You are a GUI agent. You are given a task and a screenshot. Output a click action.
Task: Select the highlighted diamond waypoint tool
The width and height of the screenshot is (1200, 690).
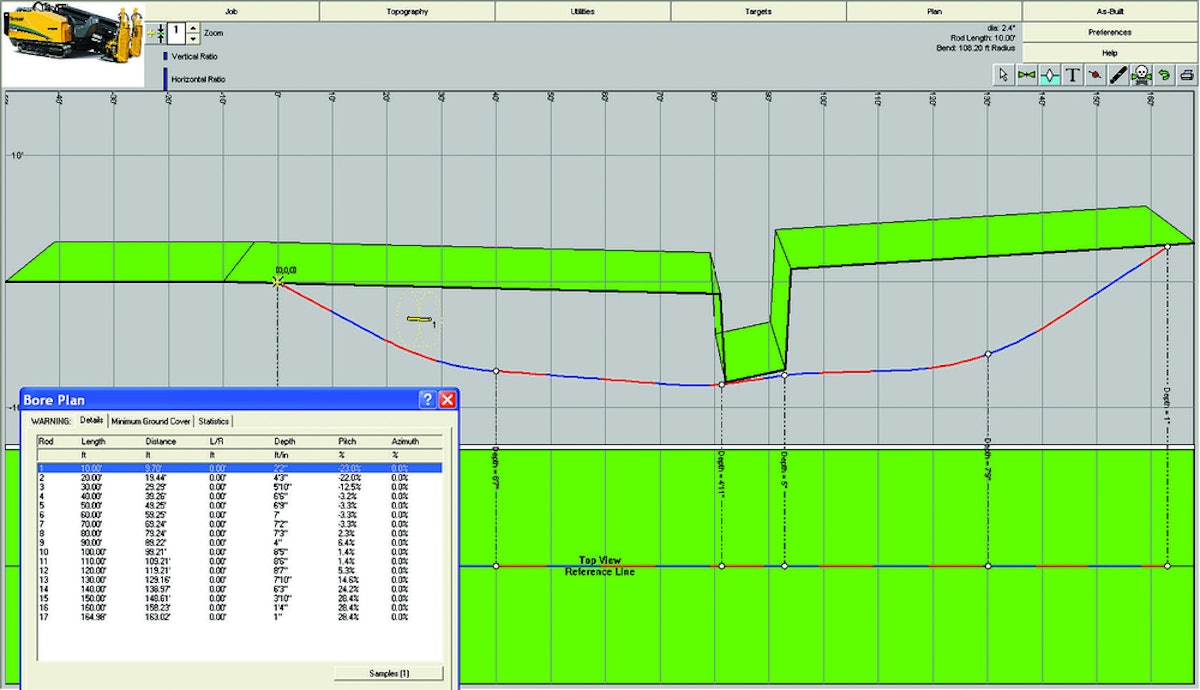tap(1050, 73)
